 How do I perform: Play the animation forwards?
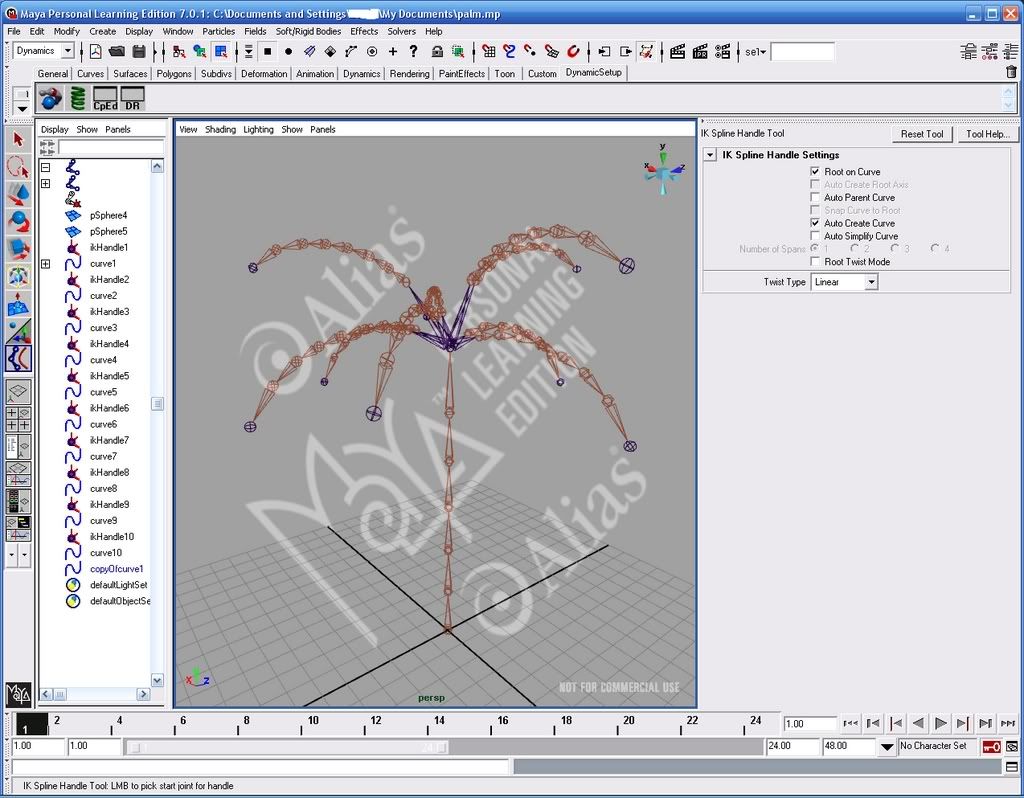tap(940, 723)
